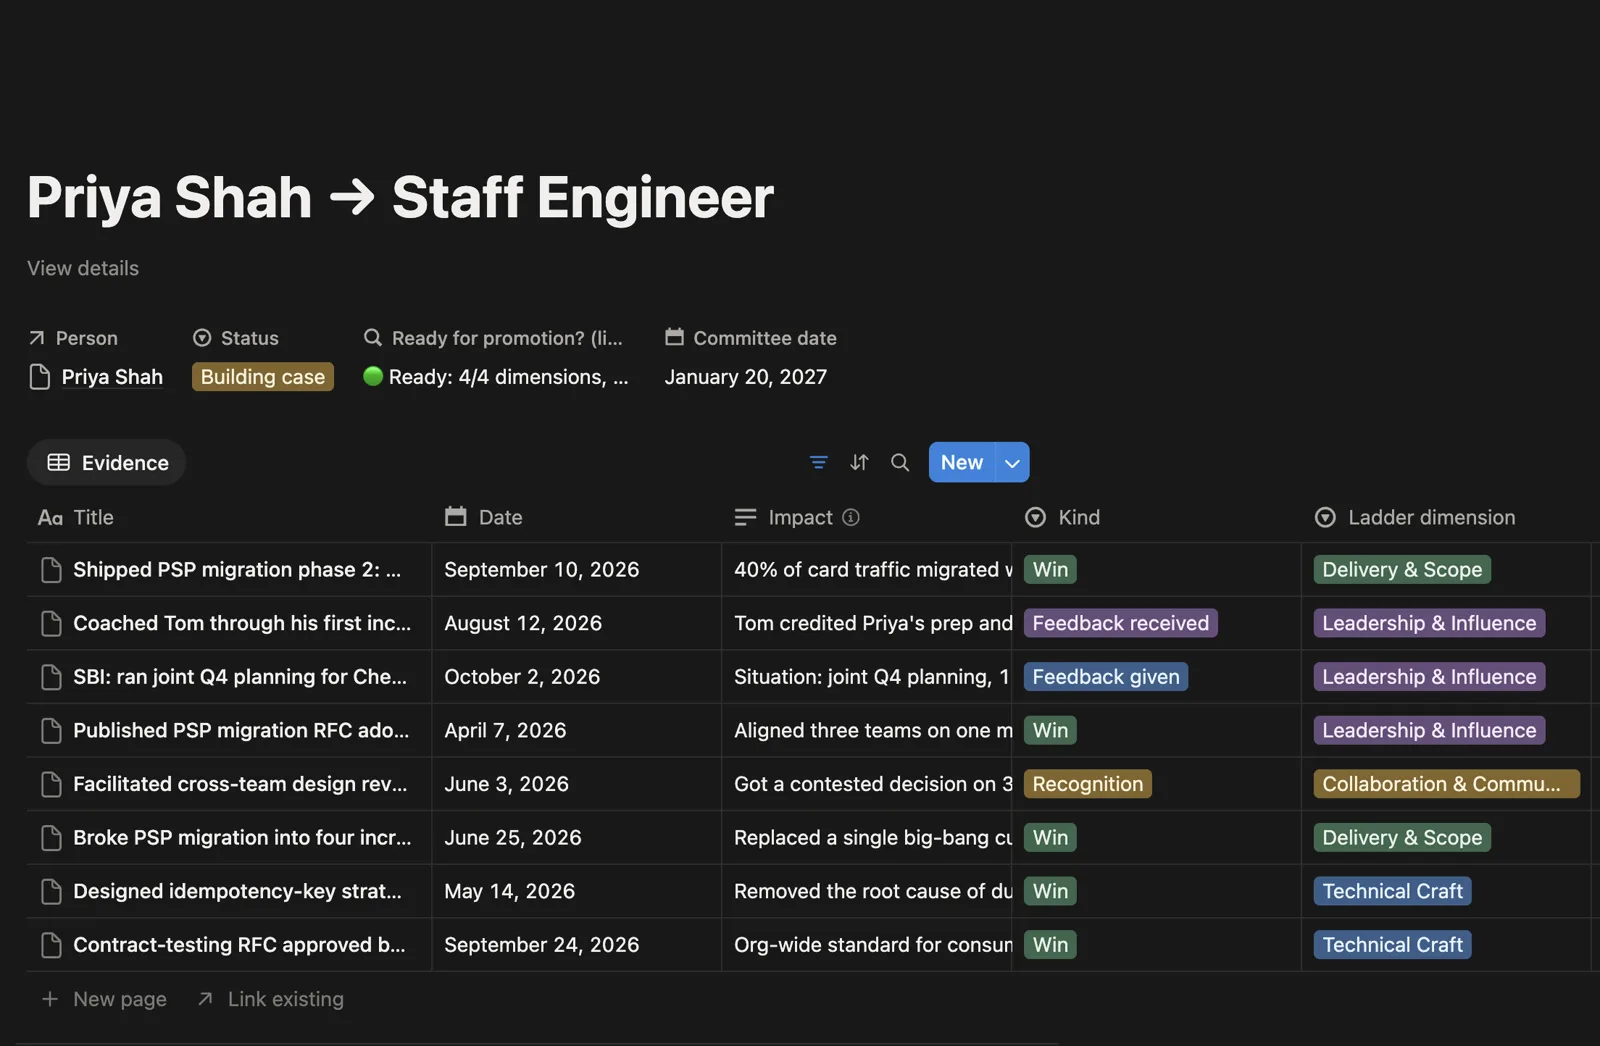Open Facilitated cross-team design rev... title
The height and width of the screenshot is (1046, 1600).
(240, 784)
